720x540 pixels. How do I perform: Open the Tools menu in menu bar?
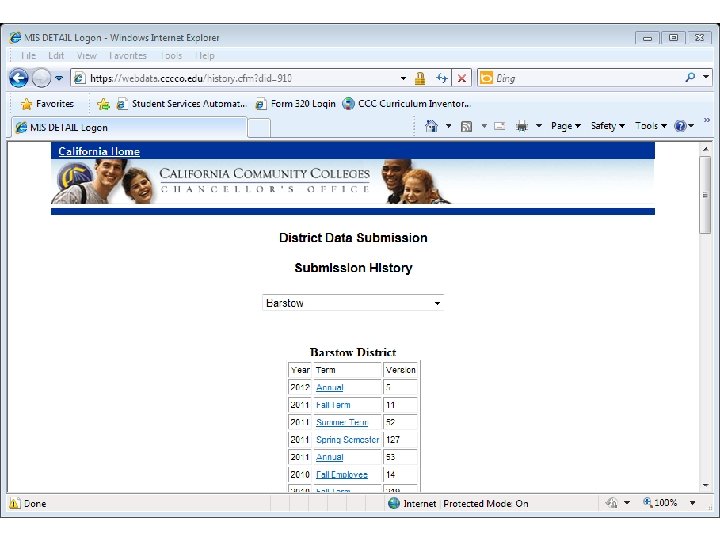pos(172,56)
